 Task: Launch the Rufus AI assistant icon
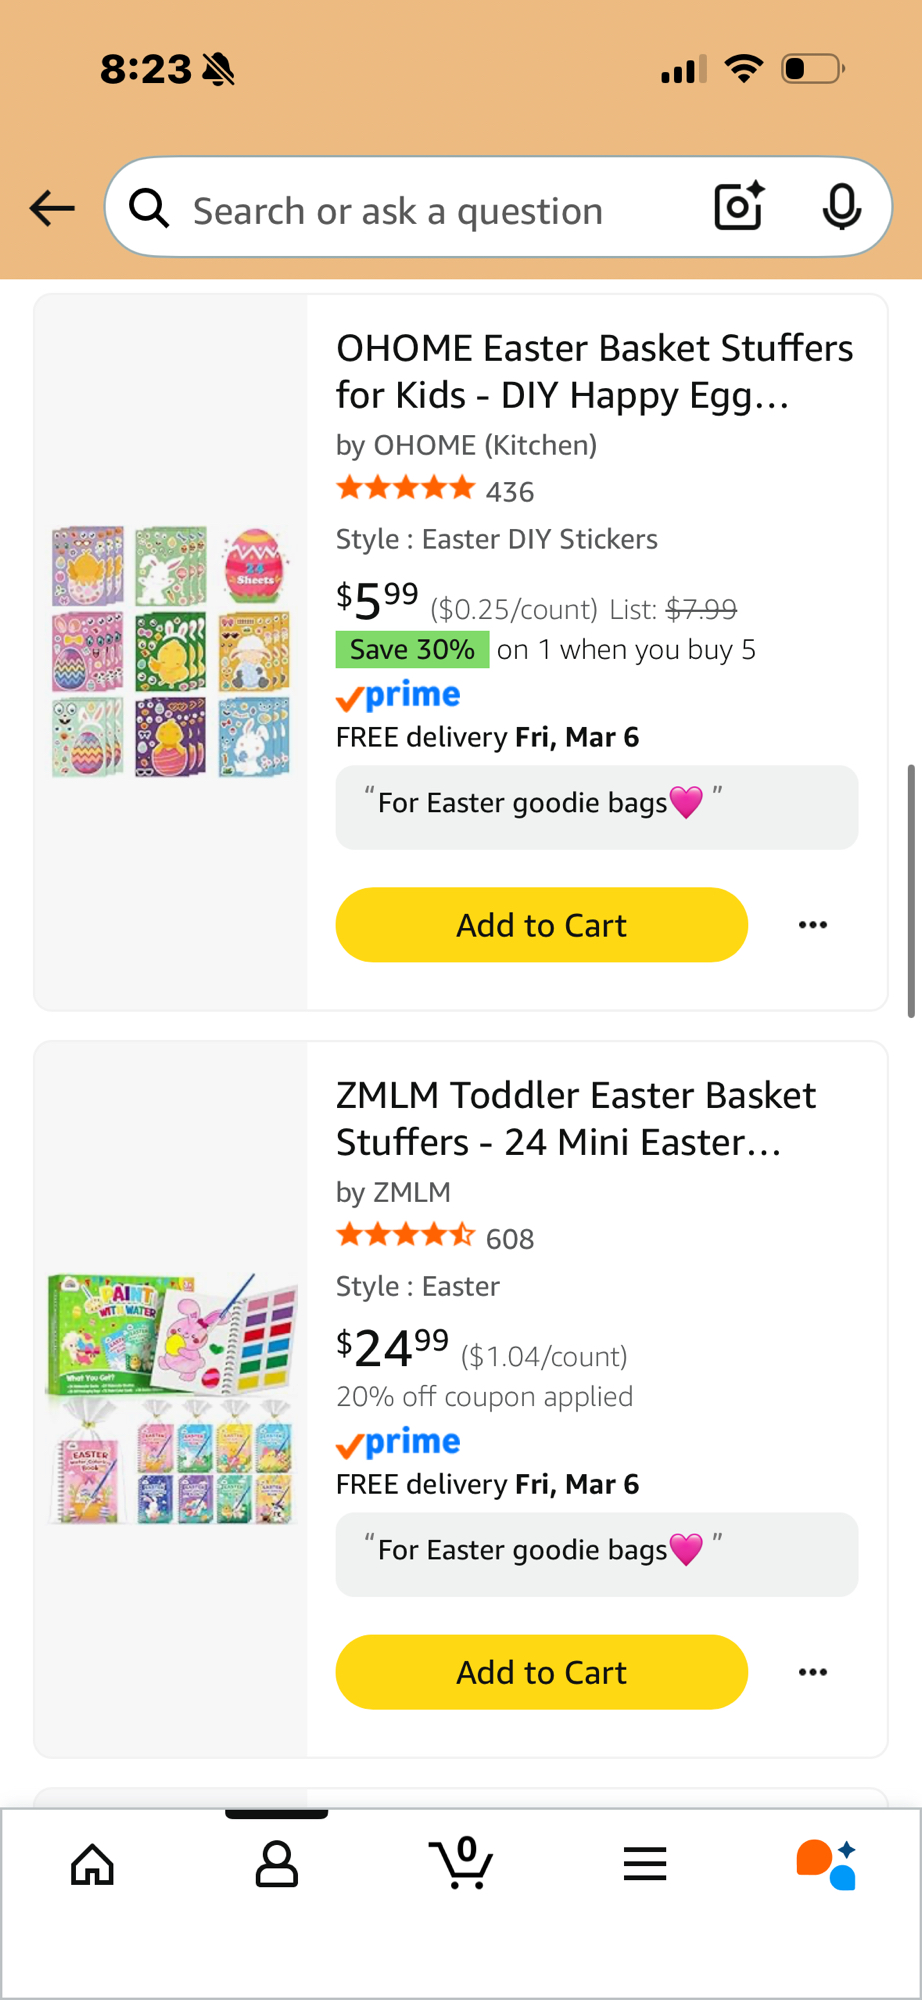[826, 1864]
